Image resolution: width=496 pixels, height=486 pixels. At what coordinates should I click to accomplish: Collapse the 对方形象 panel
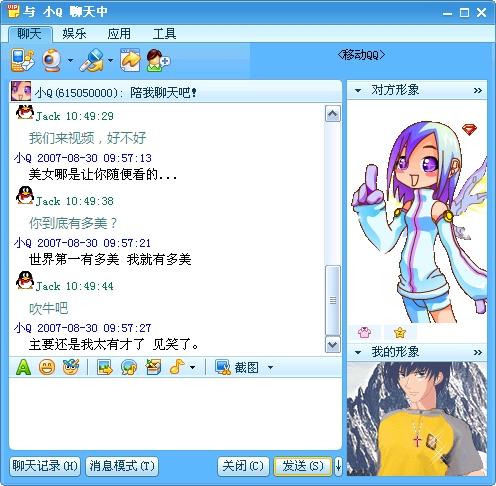pos(358,90)
